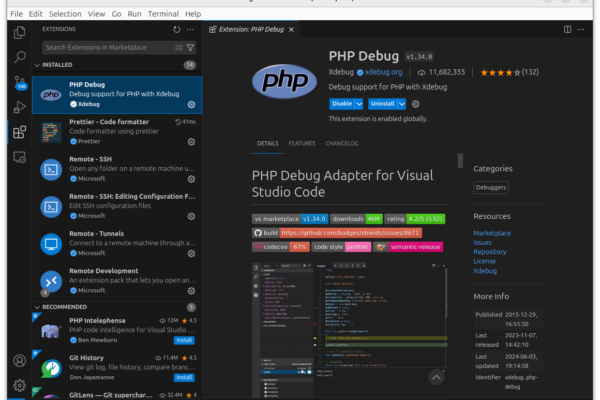The image size is (600, 400).
Task: Split the editor to the right
Action: point(567,29)
